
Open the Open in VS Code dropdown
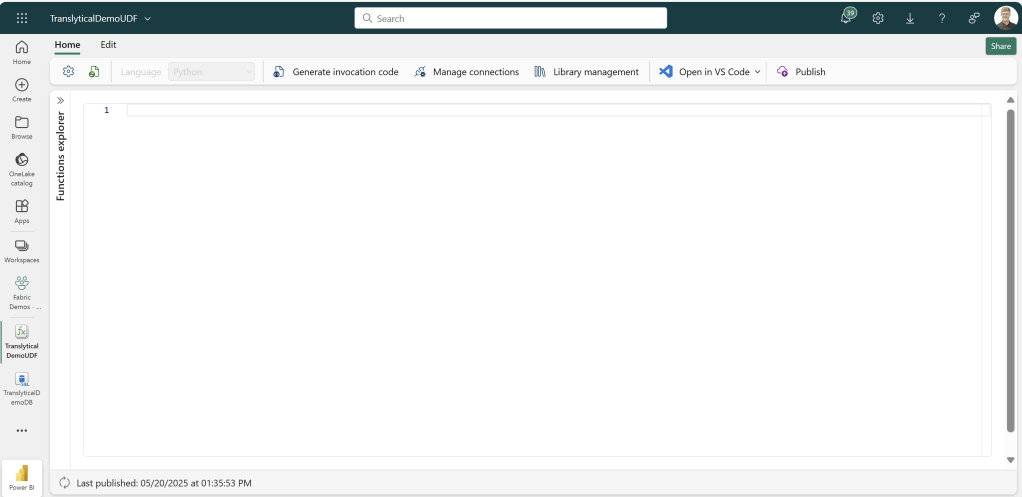[757, 72]
